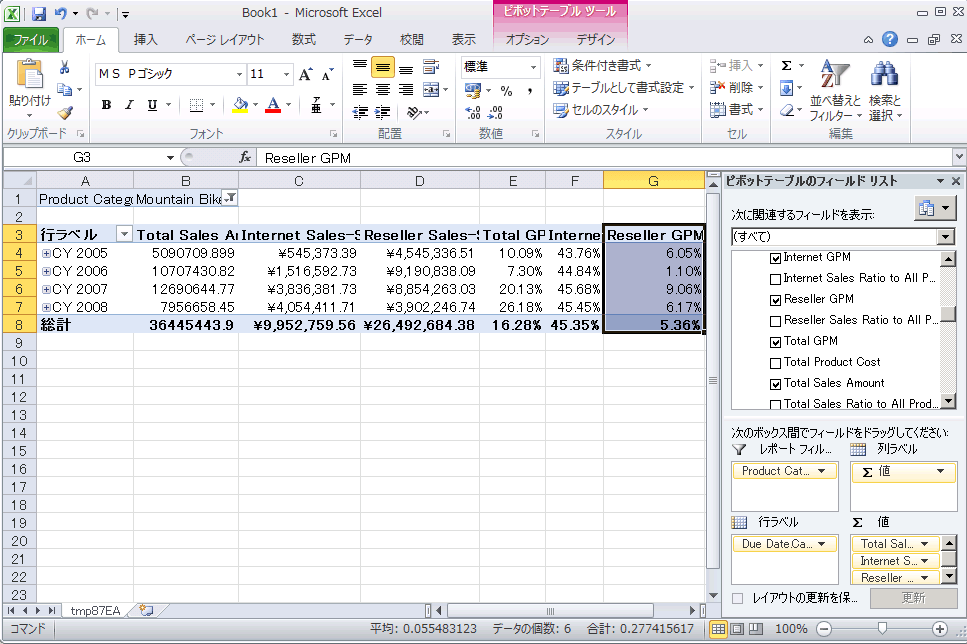This screenshot has width=967, height=644.
Task: Check Internet Sales Ratio to All P... field
Action: [776, 279]
